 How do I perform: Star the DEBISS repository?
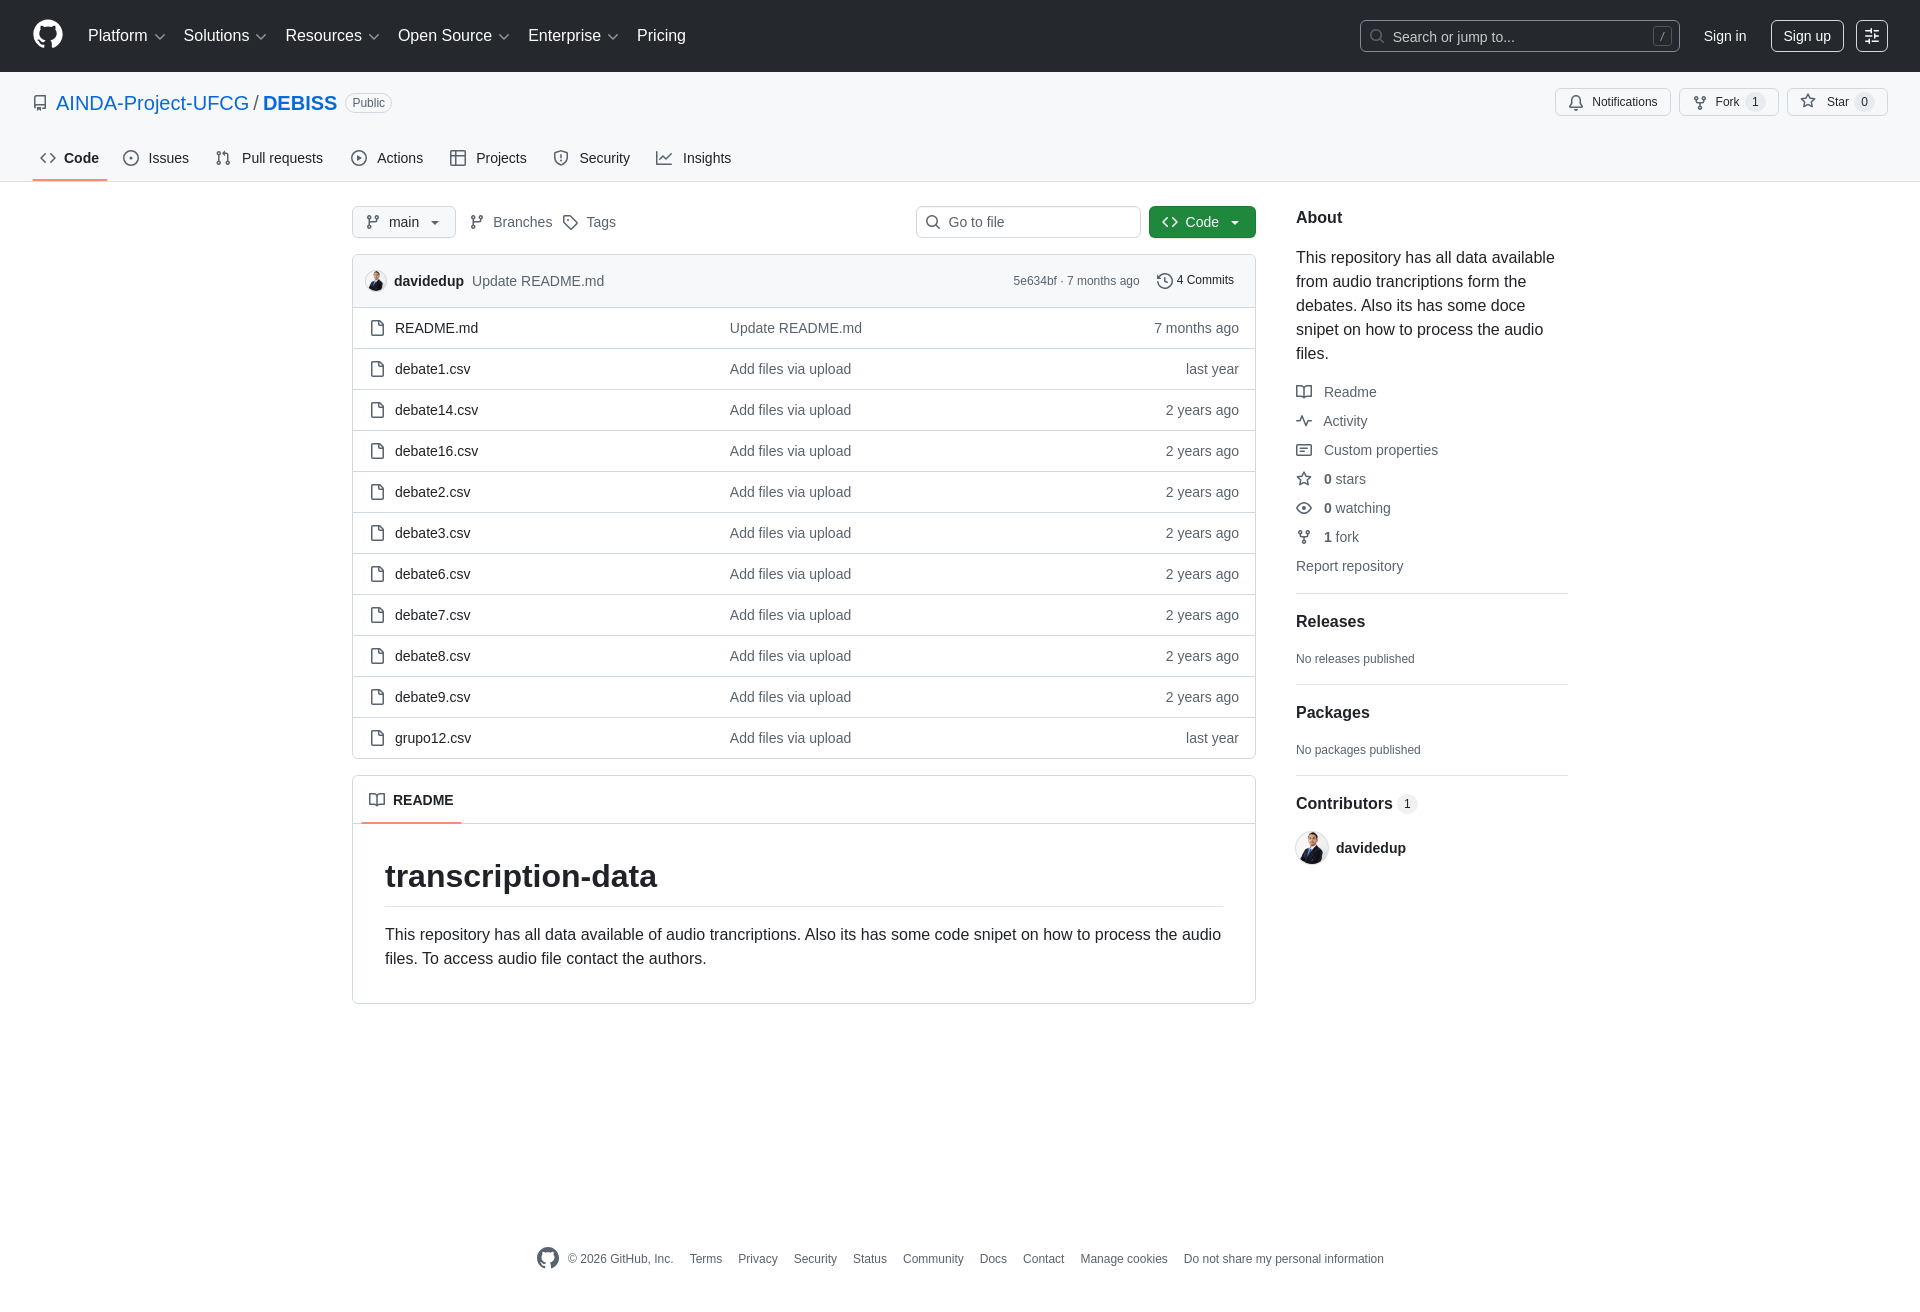[1837, 102]
